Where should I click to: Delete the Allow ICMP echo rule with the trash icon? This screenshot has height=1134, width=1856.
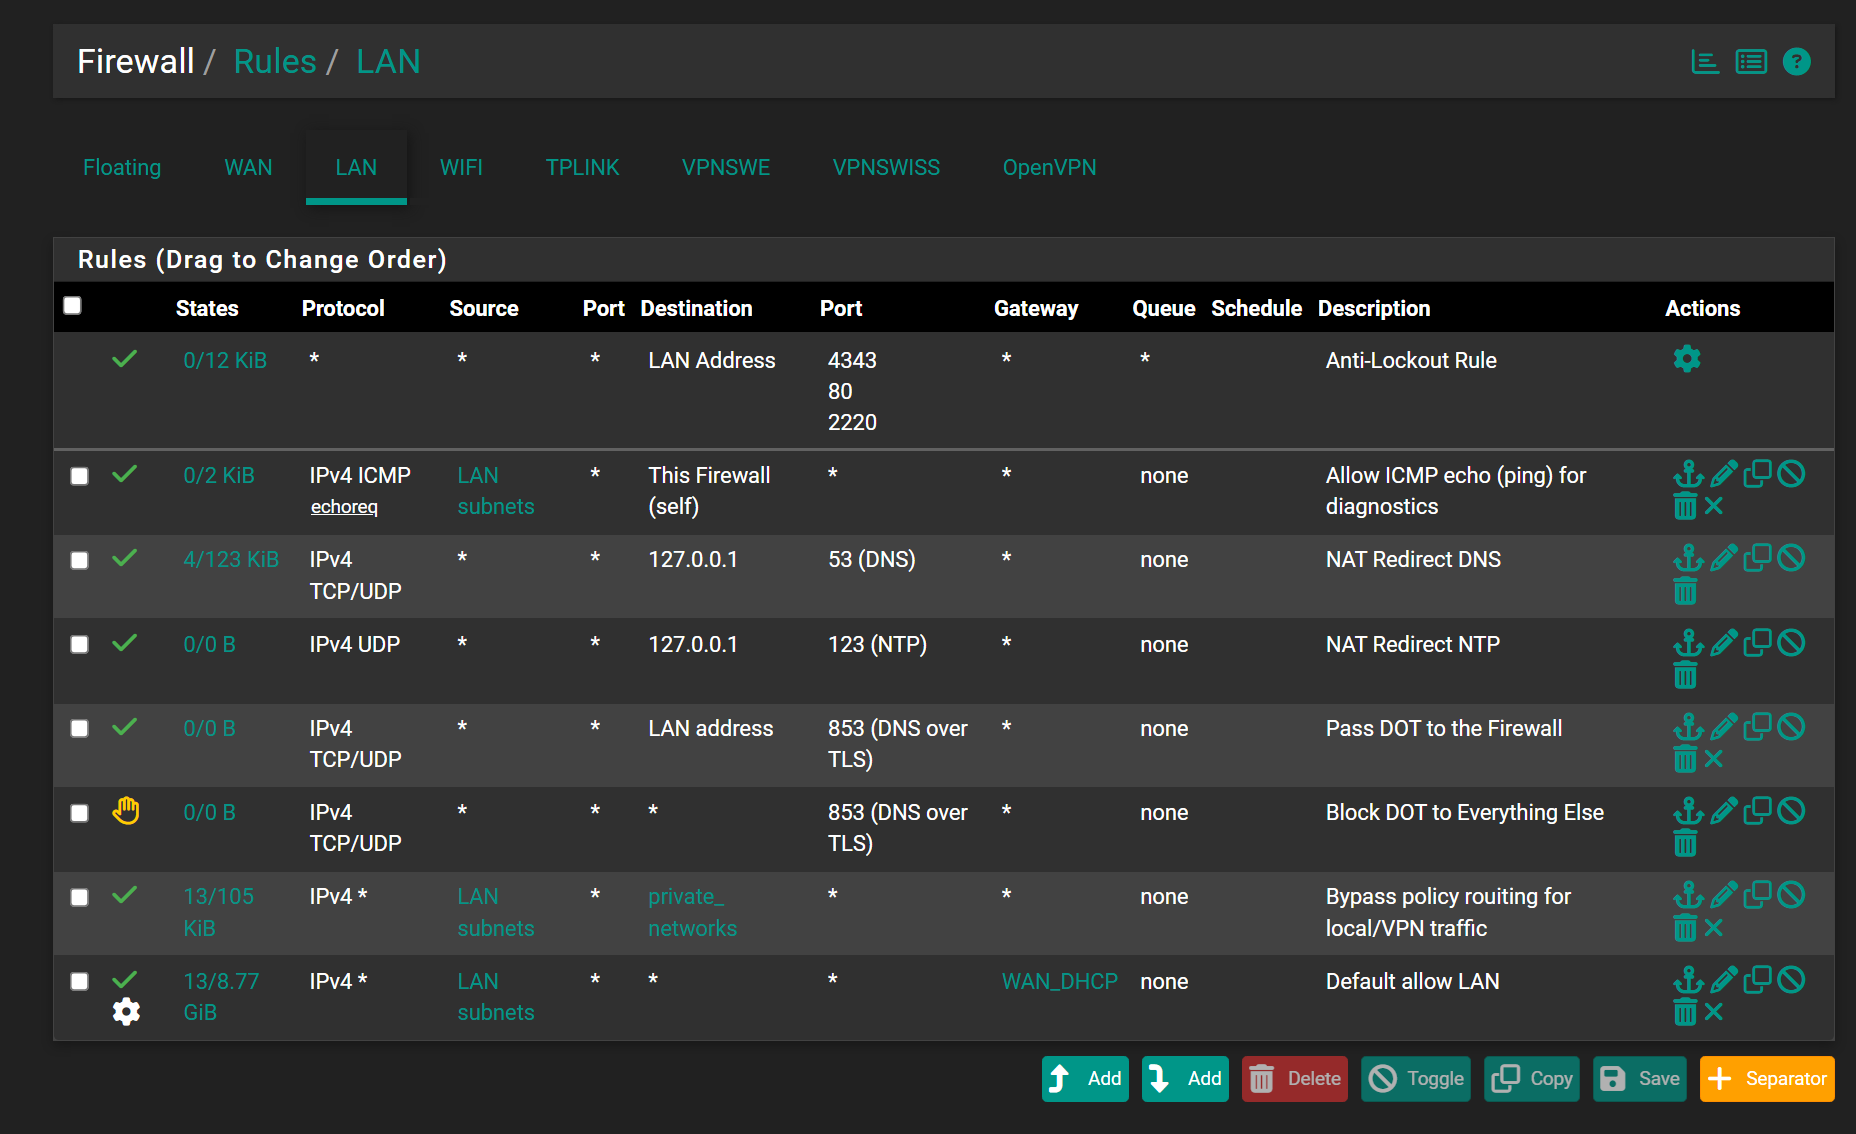(x=1685, y=506)
